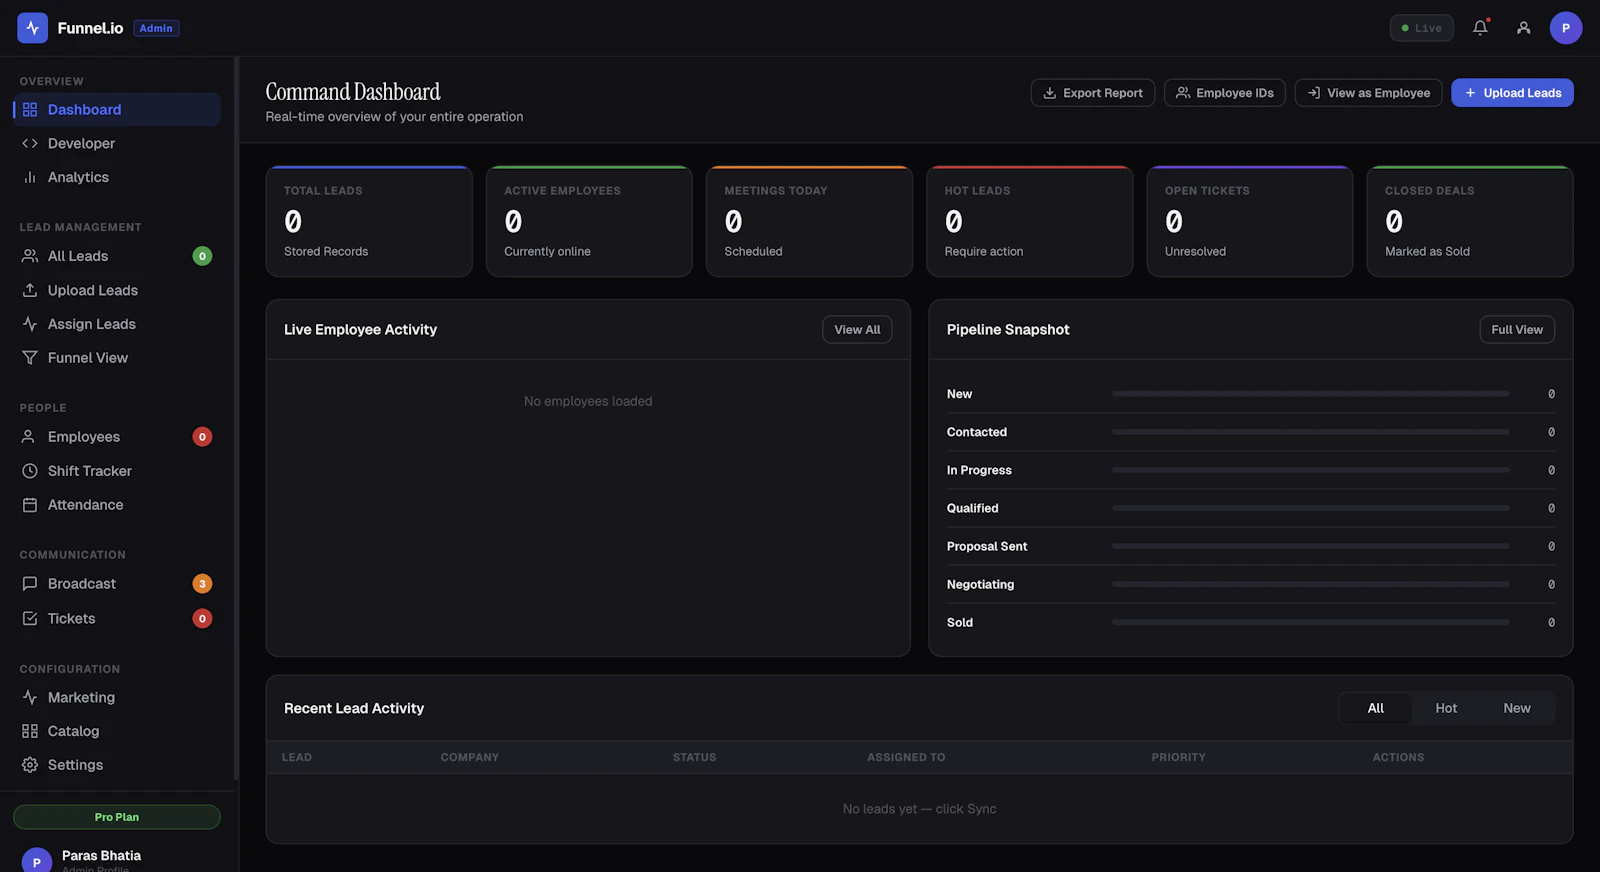Click the Employees person icon
The width and height of the screenshot is (1600, 872).
coord(28,437)
